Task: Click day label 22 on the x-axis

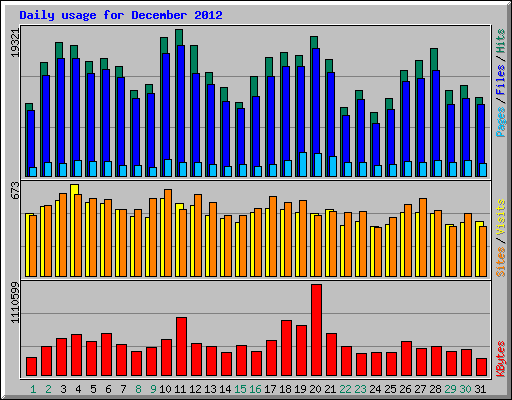Action: coord(345,389)
